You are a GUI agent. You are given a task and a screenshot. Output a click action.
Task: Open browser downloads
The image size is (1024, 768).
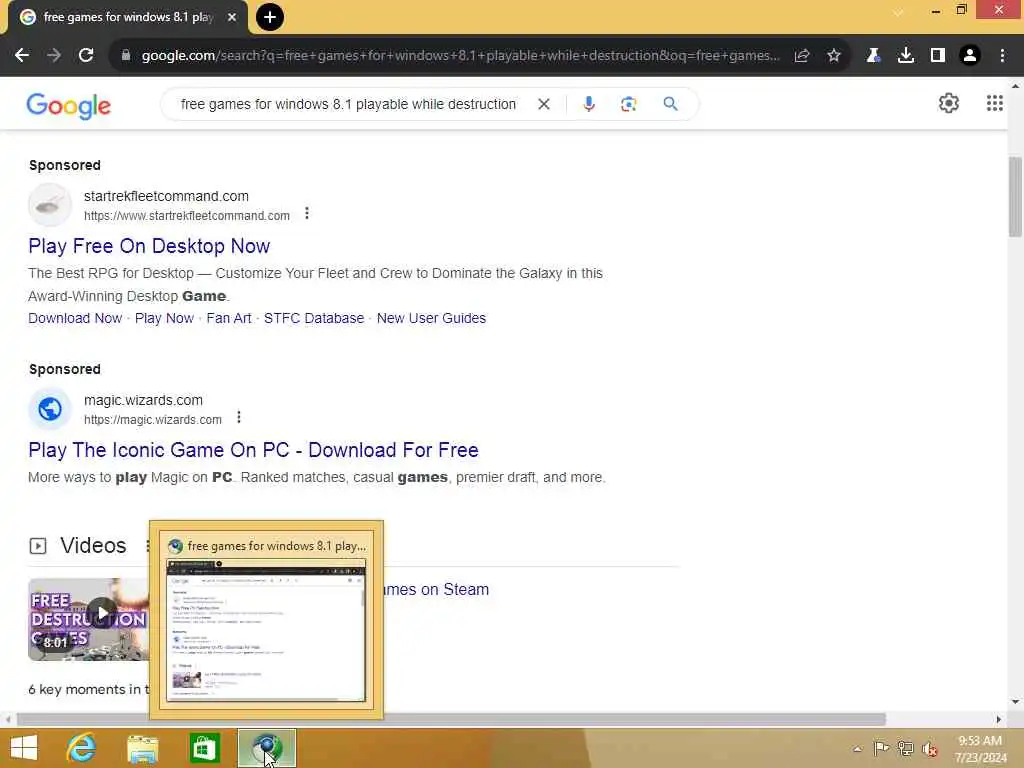click(x=906, y=56)
